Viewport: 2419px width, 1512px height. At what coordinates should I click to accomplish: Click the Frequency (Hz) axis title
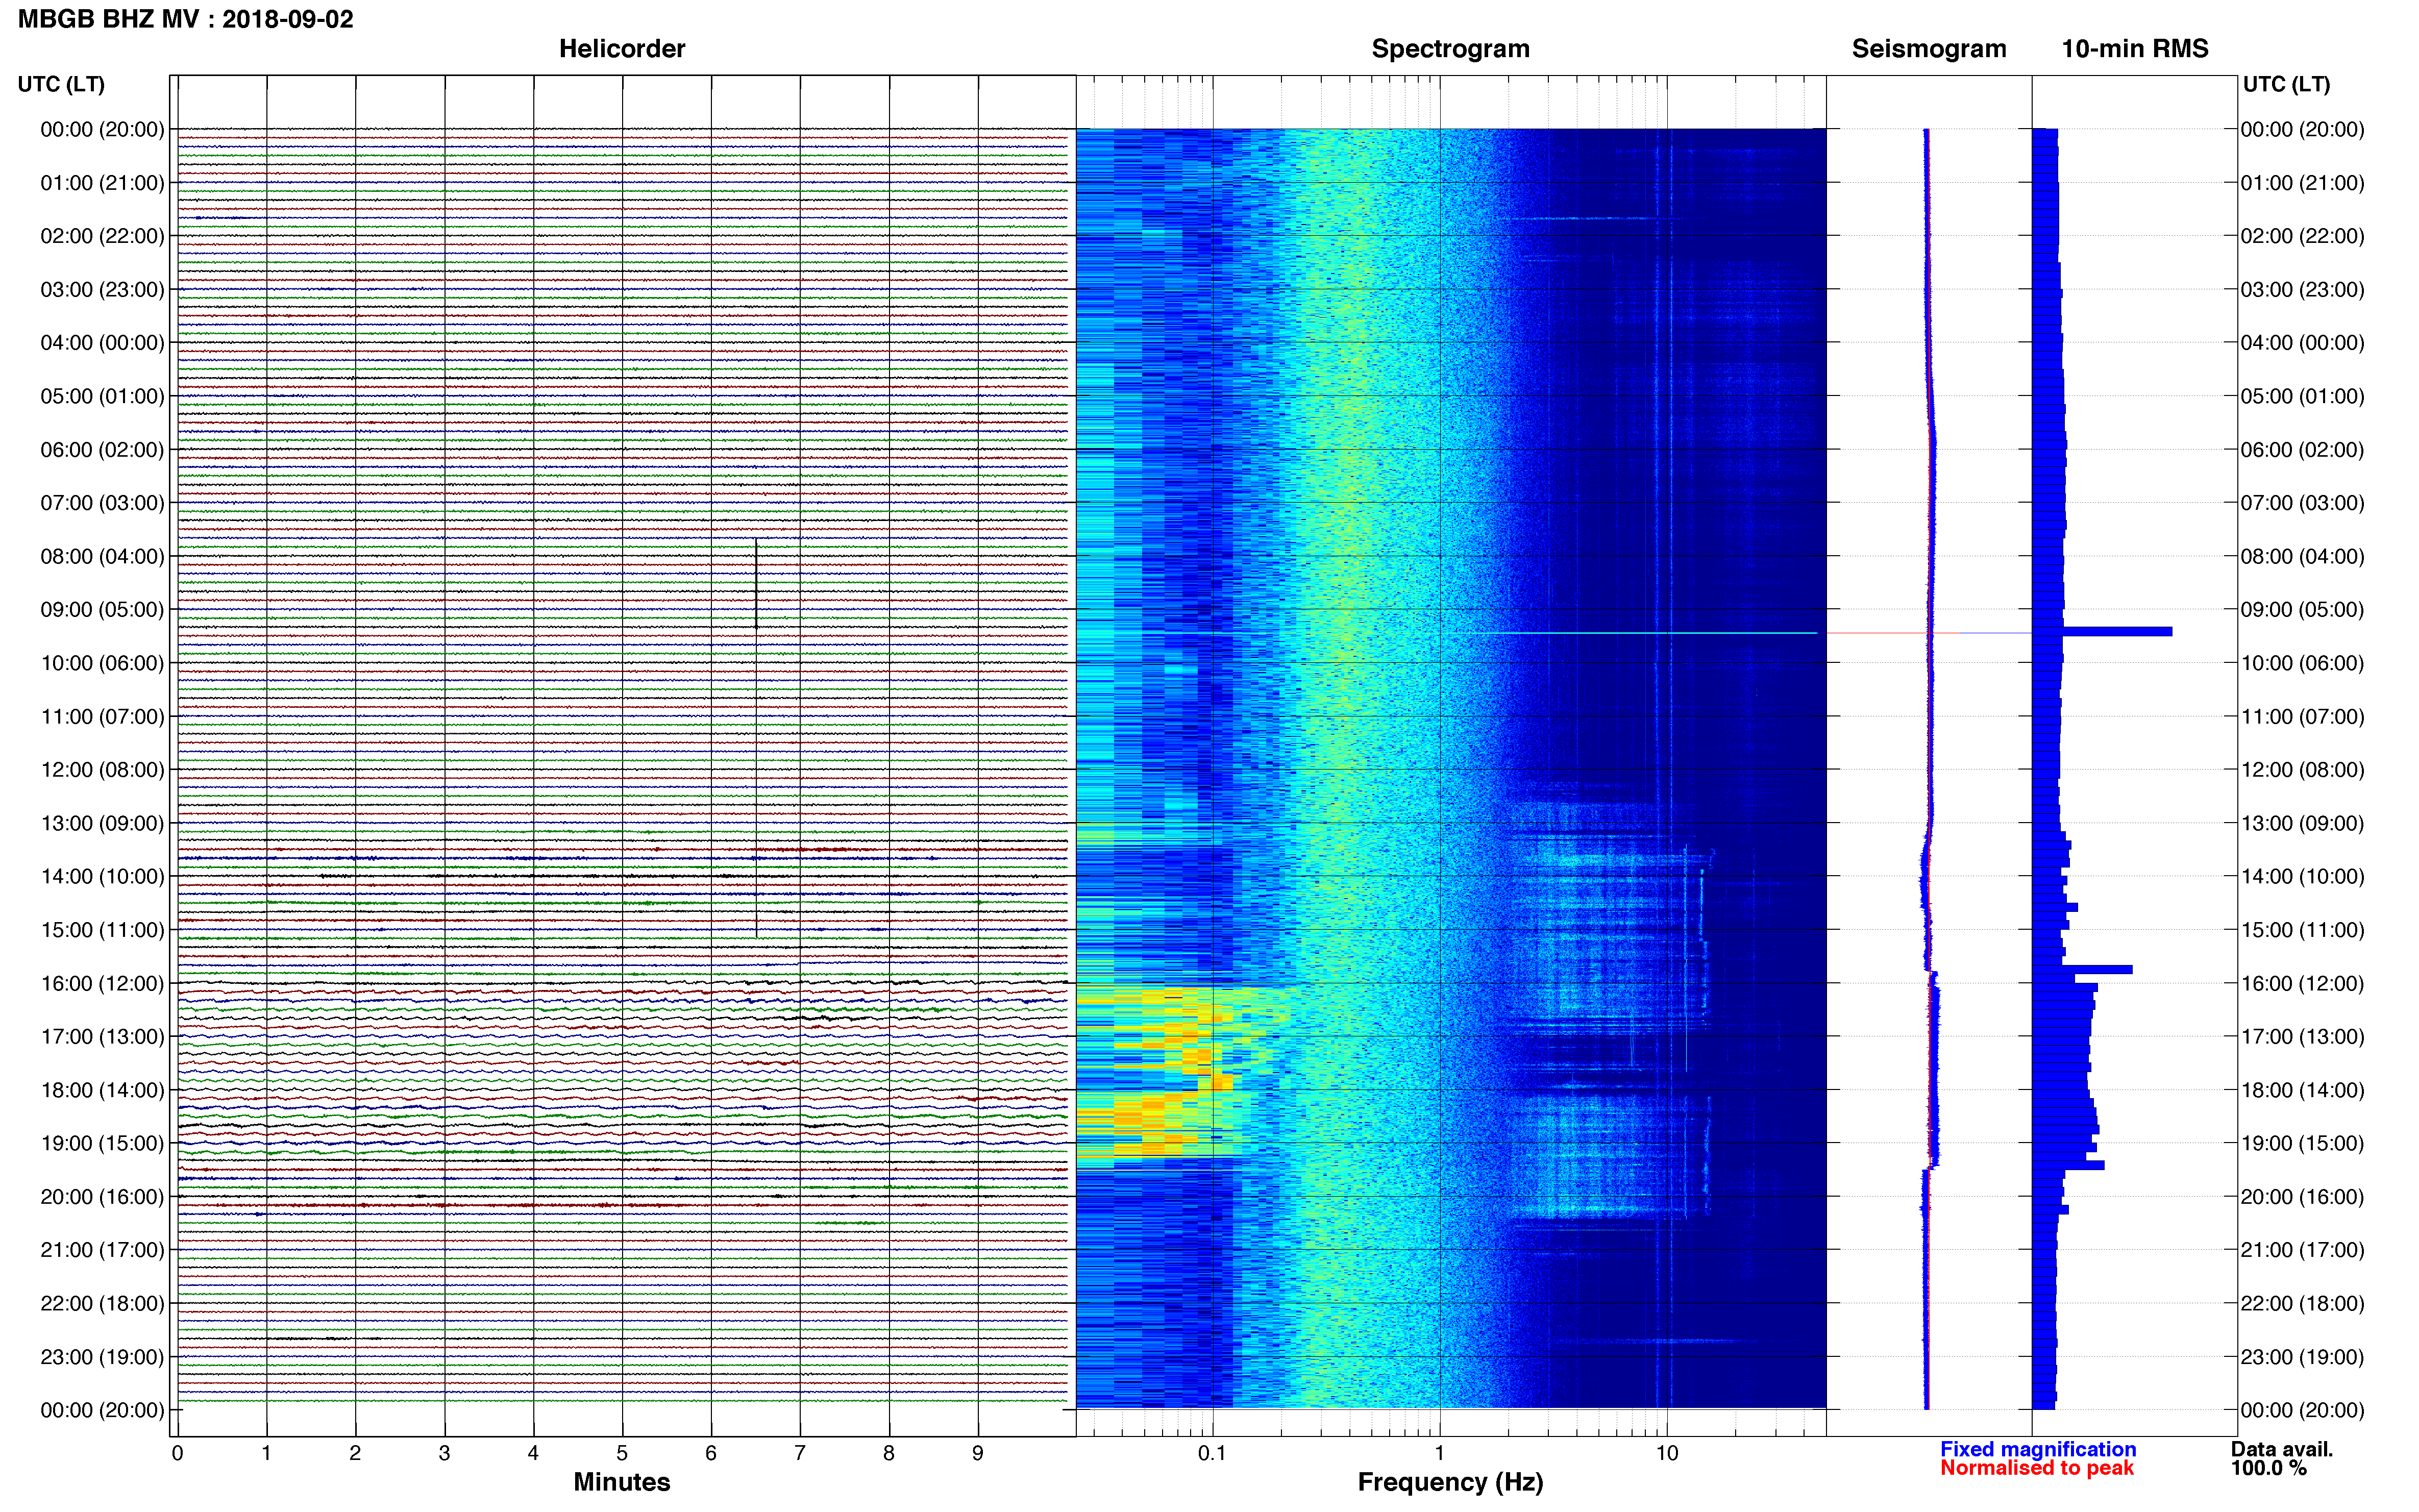click(1450, 1482)
